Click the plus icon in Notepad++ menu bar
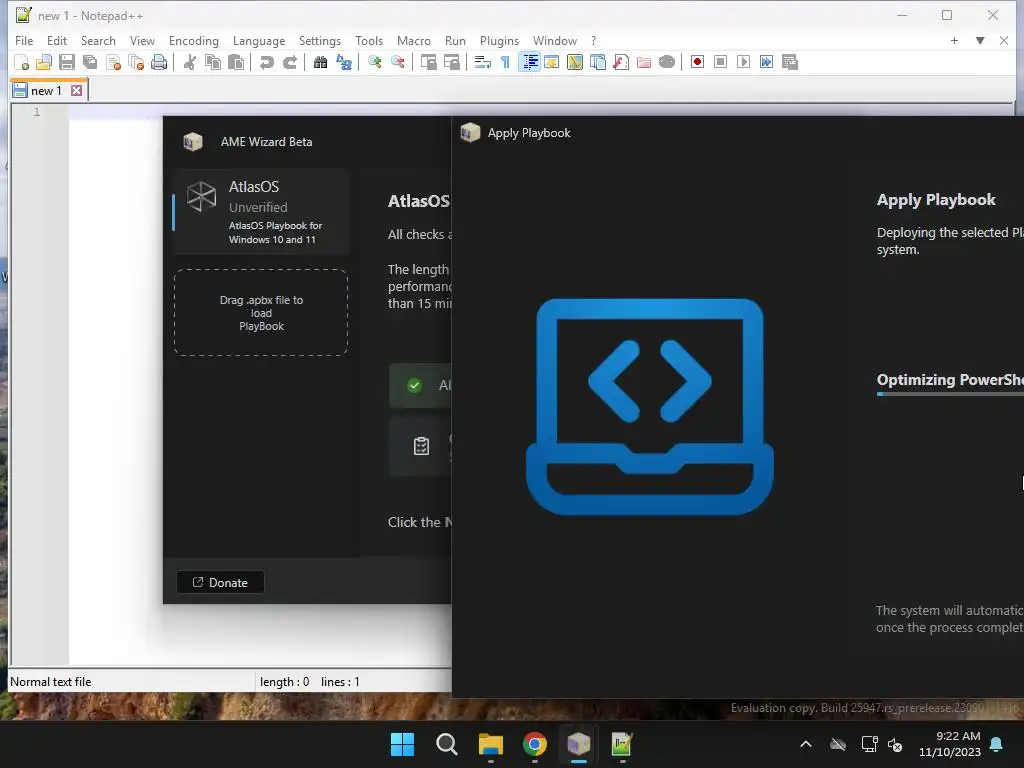 (954, 40)
